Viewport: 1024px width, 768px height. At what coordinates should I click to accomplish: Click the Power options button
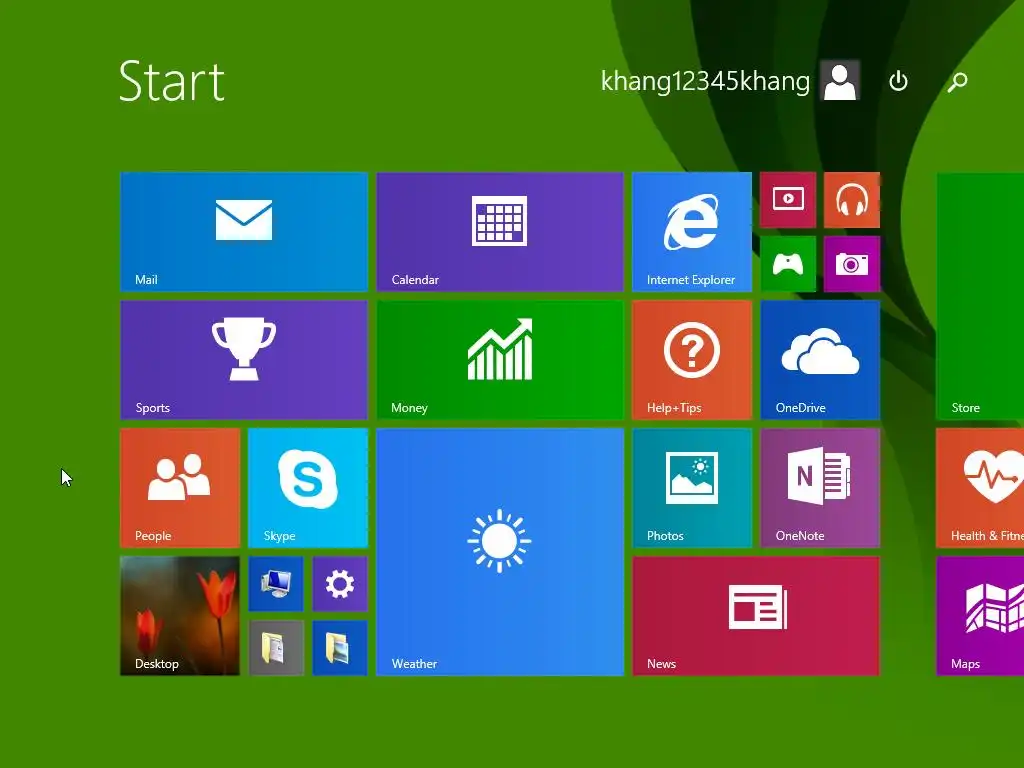point(899,81)
